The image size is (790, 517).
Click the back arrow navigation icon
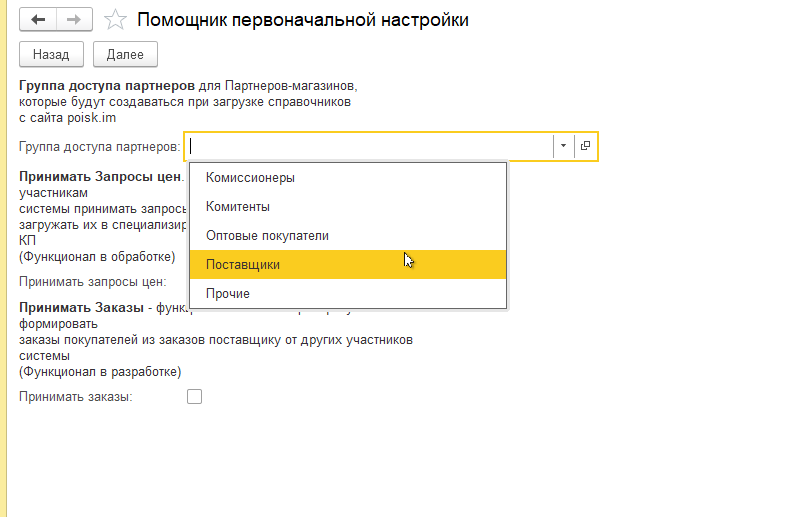(38, 19)
